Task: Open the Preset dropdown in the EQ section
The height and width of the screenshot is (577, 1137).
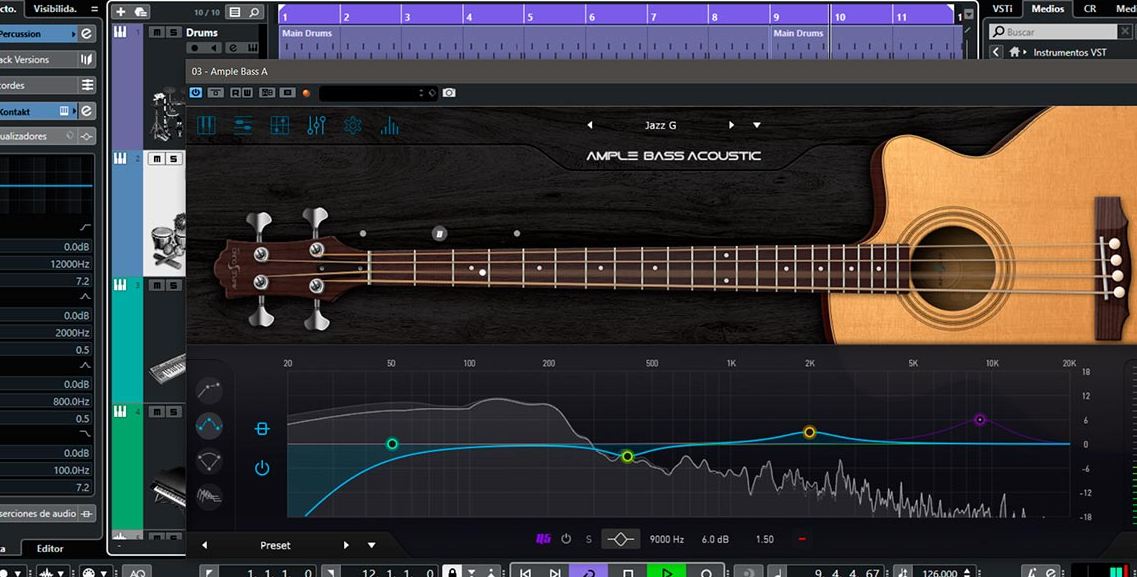Action: 370,545
